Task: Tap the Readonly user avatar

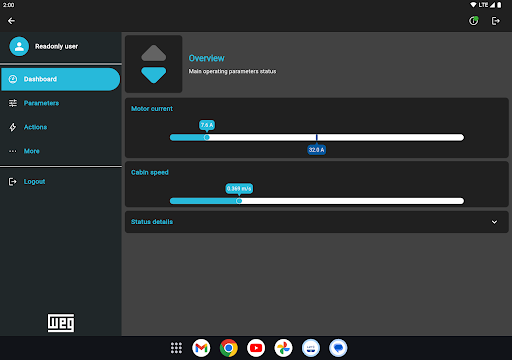Action: point(19,46)
